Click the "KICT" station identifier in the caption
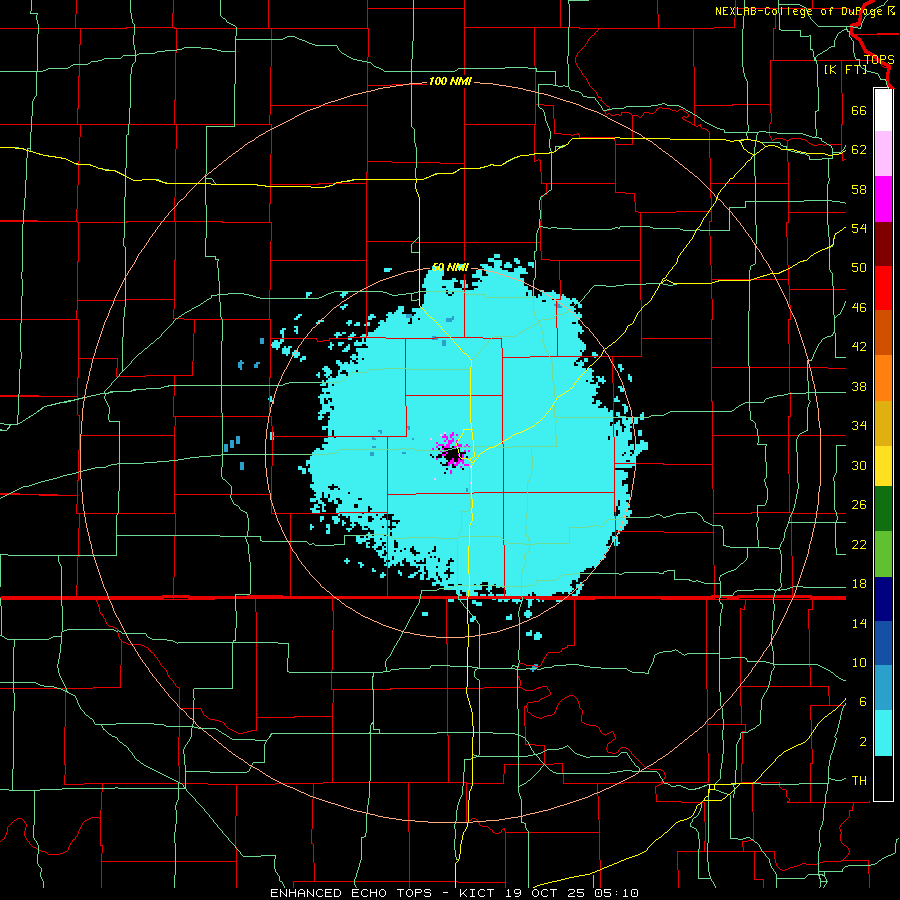The height and width of the screenshot is (900, 900). point(476,893)
